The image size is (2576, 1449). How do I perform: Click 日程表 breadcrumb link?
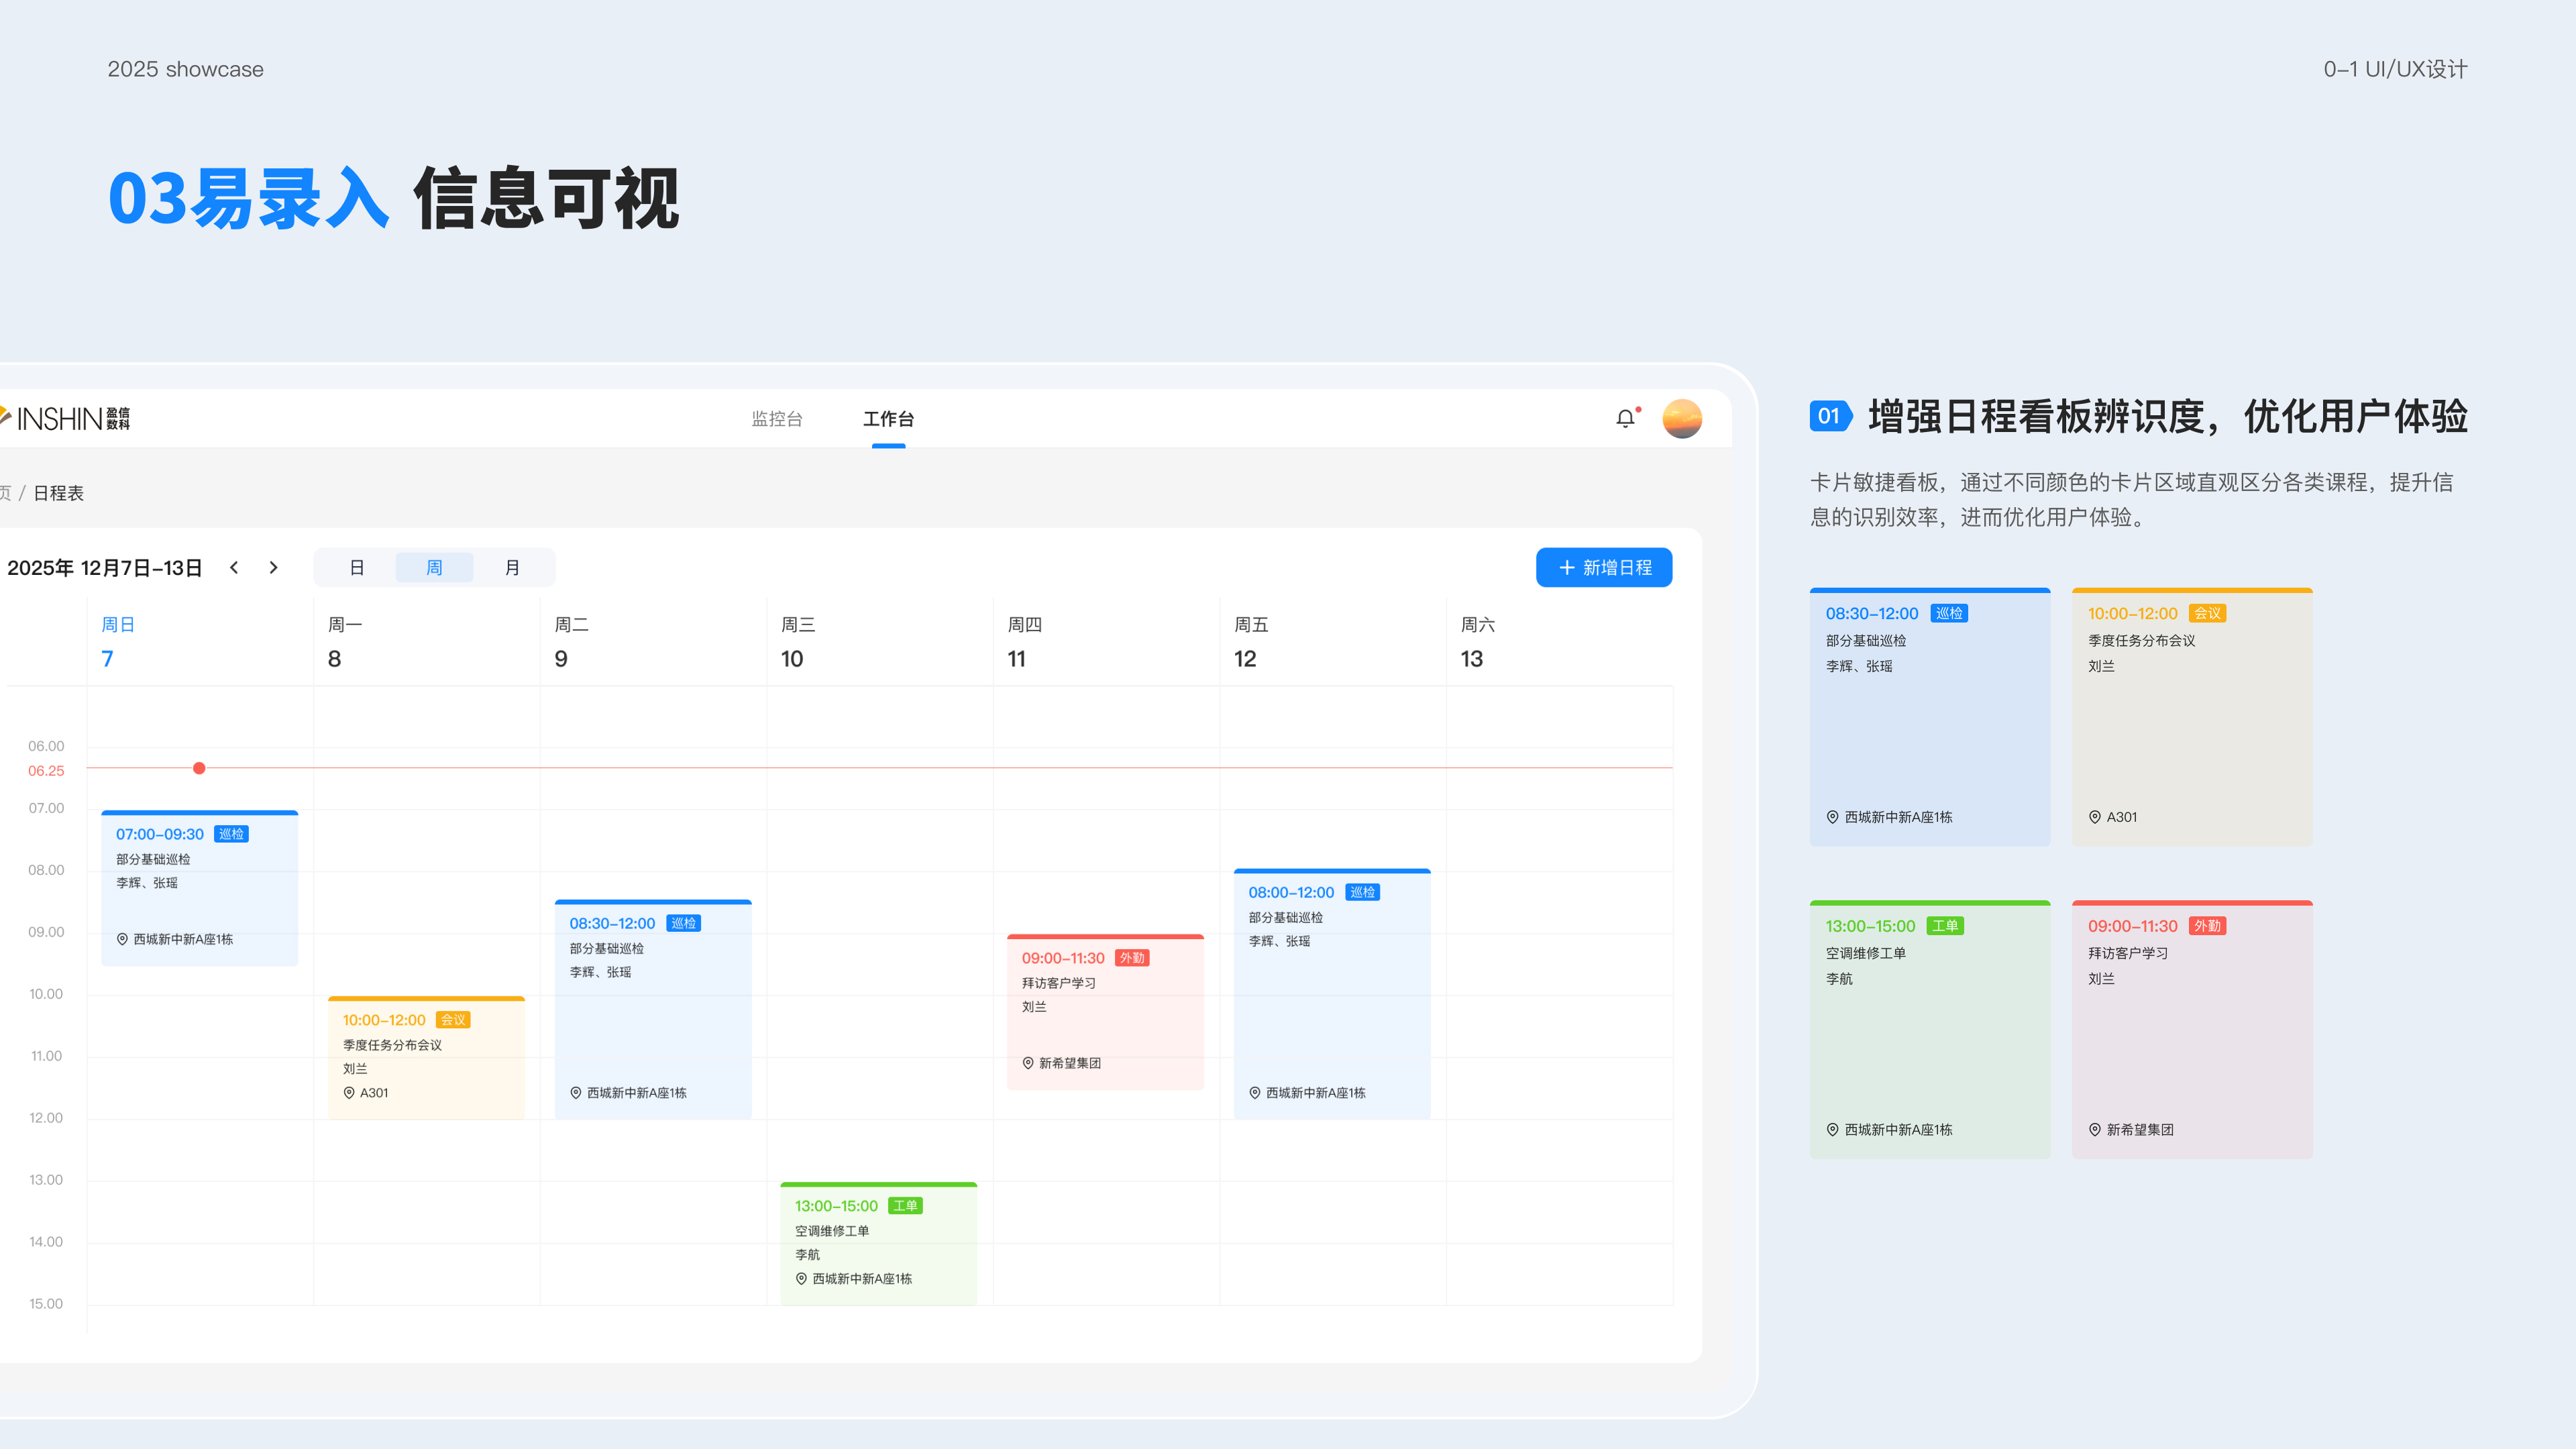pos(58,493)
